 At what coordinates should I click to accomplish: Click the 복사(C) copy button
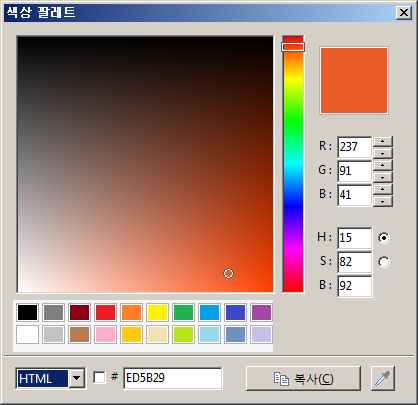coord(303,378)
